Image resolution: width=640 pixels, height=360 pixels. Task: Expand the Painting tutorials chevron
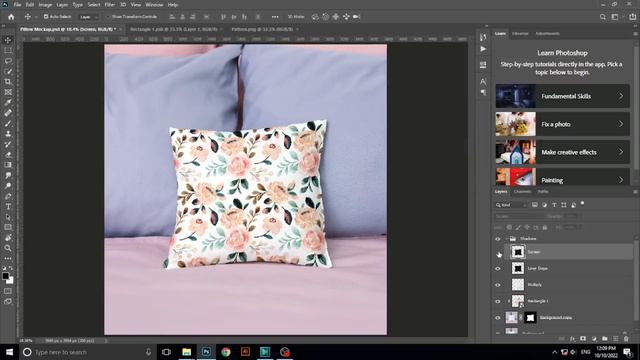(620, 180)
